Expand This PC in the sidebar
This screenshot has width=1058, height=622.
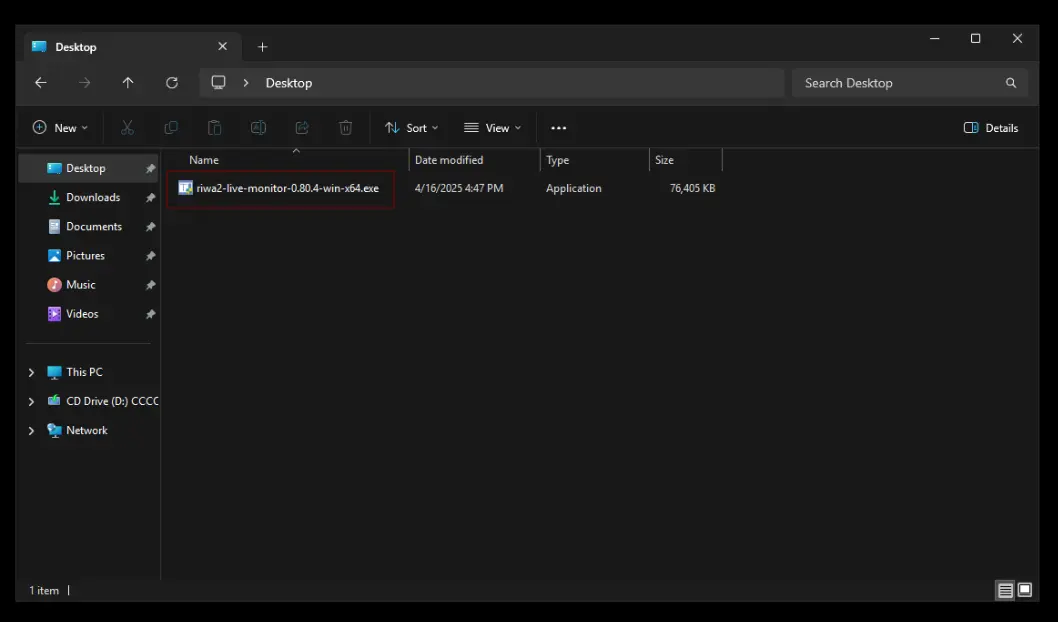click(31, 371)
